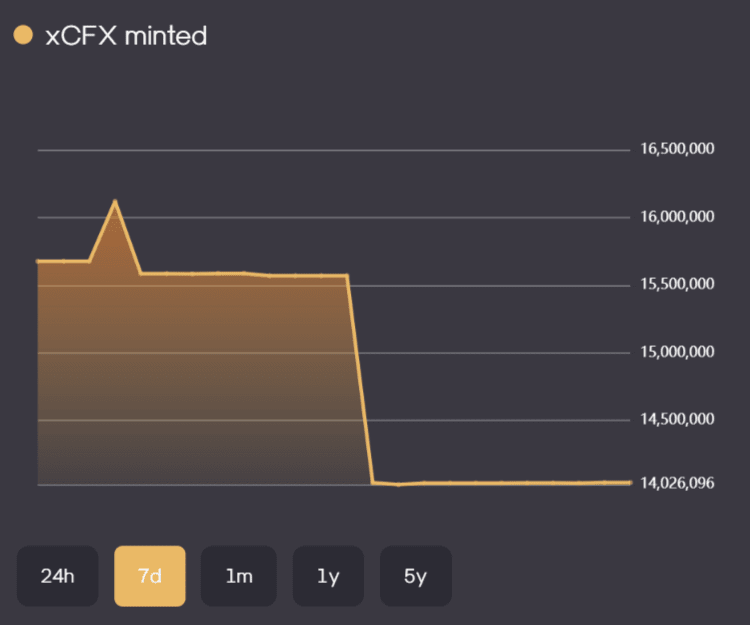Click the 16,500,000 axis label
750x625 pixels.
tap(677, 150)
